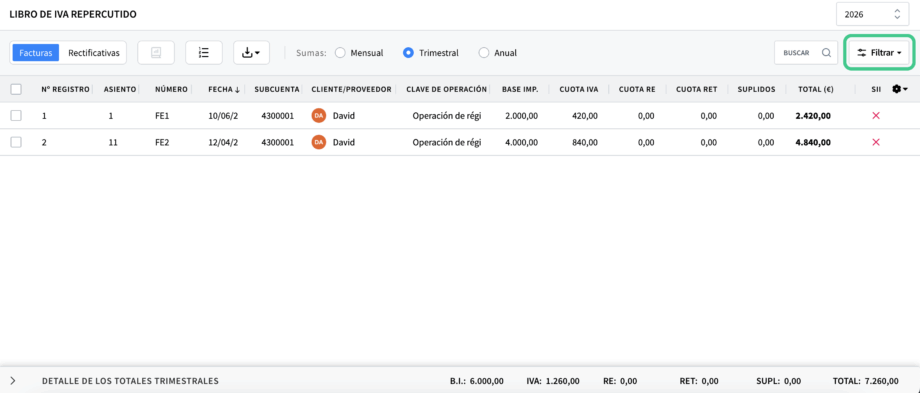Open the column settings gear icon
Viewport: 920px width, 393px height.
point(899,89)
